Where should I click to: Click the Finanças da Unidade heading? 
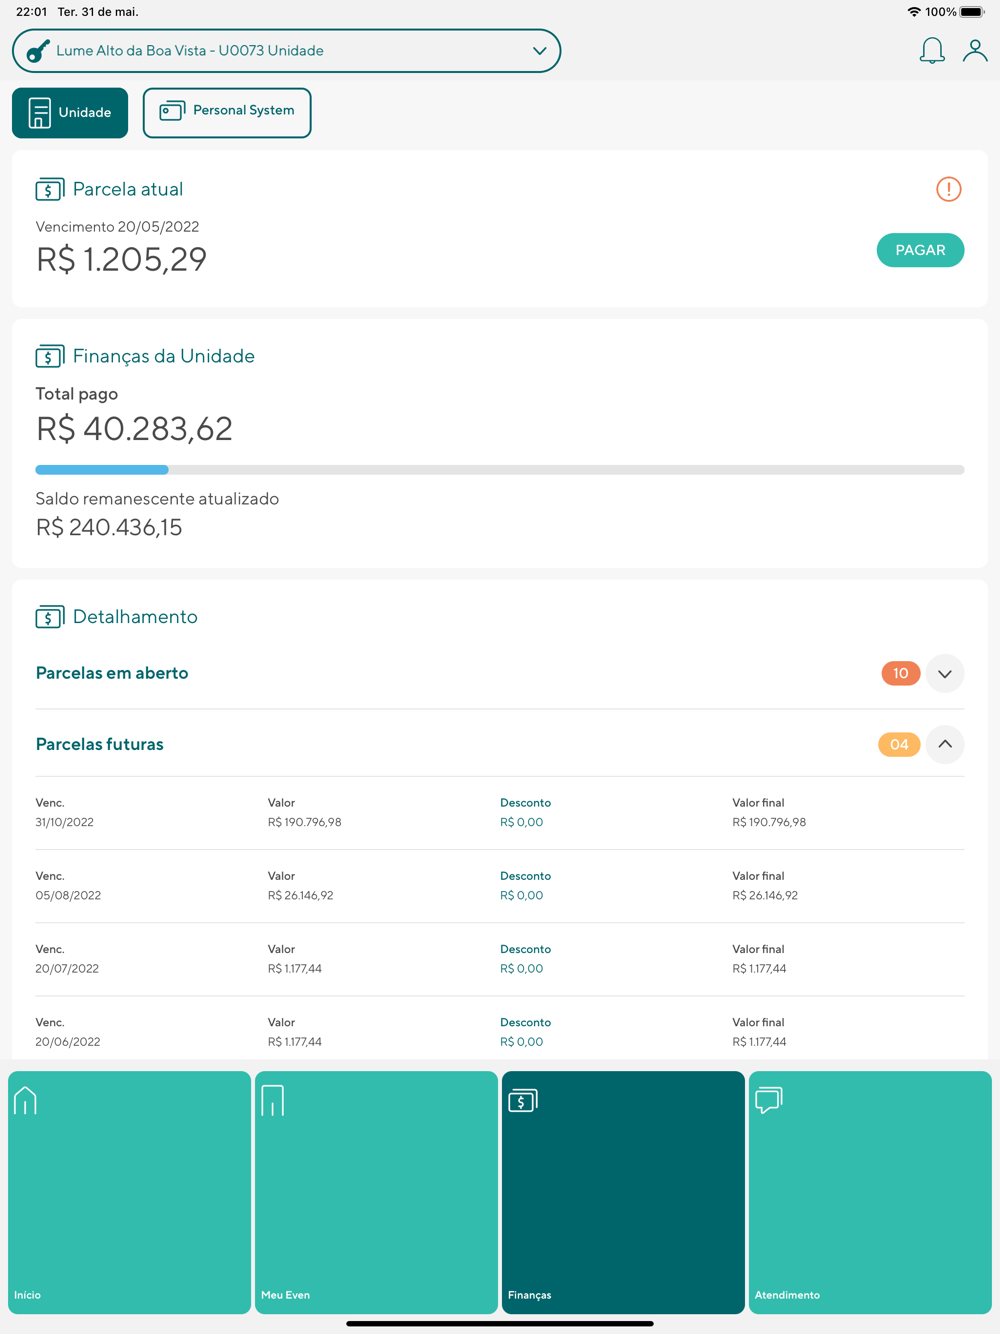(164, 356)
